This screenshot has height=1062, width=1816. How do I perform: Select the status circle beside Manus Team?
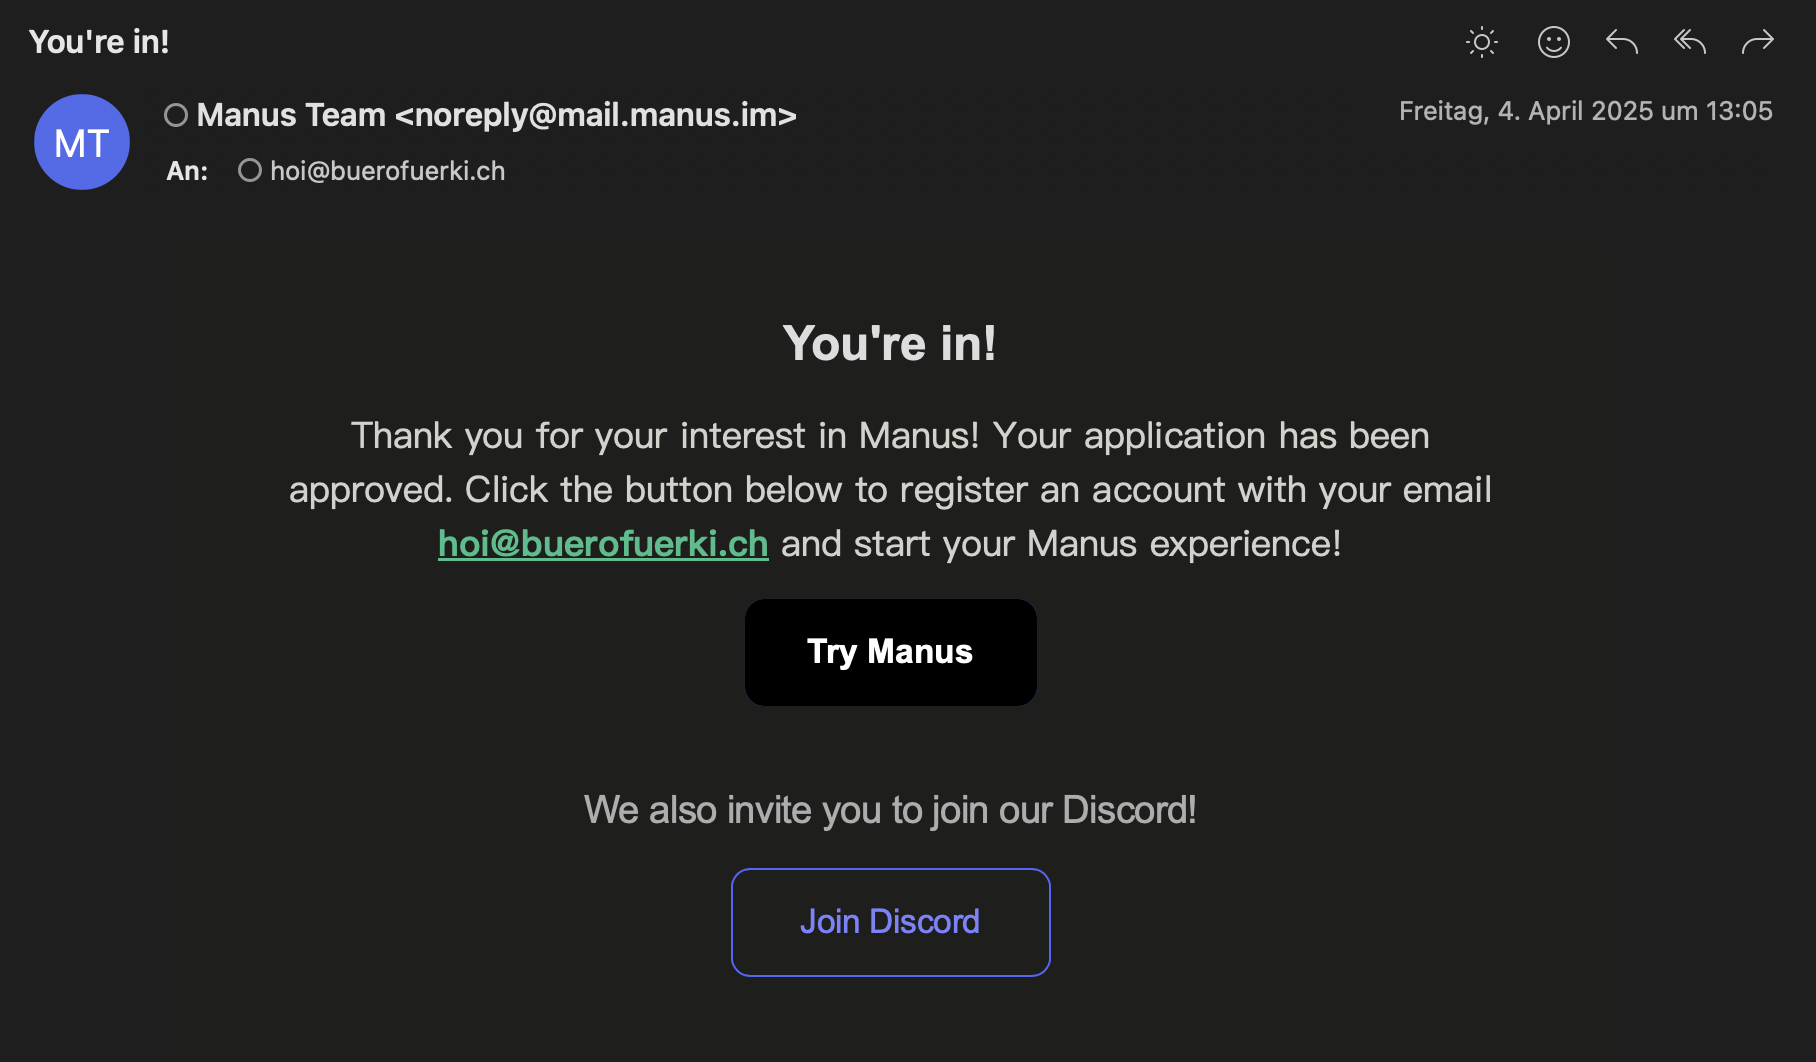[x=176, y=116]
